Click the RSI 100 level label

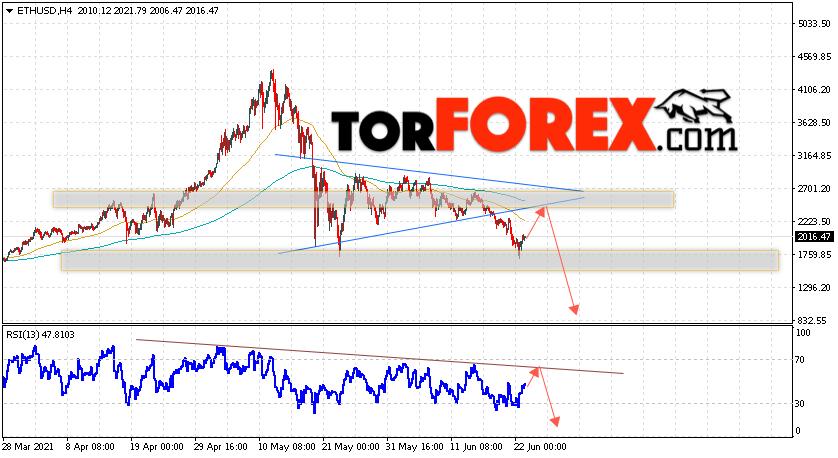tap(803, 332)
